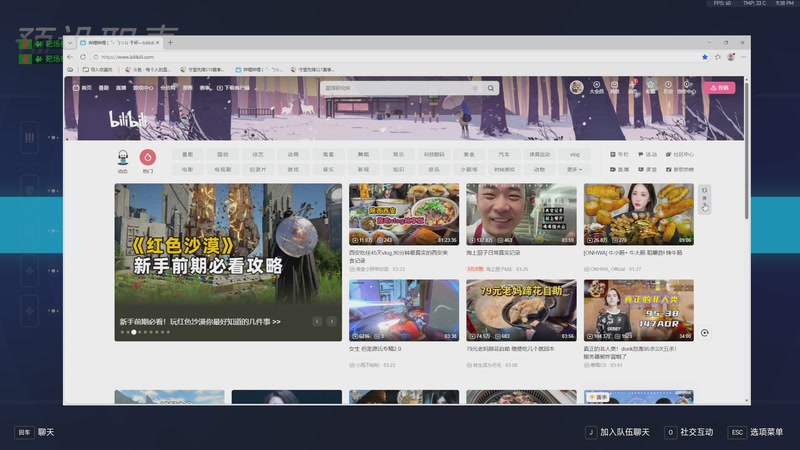Open 历史 history icon in header
The image size is (800, 450).
(668, 87)
